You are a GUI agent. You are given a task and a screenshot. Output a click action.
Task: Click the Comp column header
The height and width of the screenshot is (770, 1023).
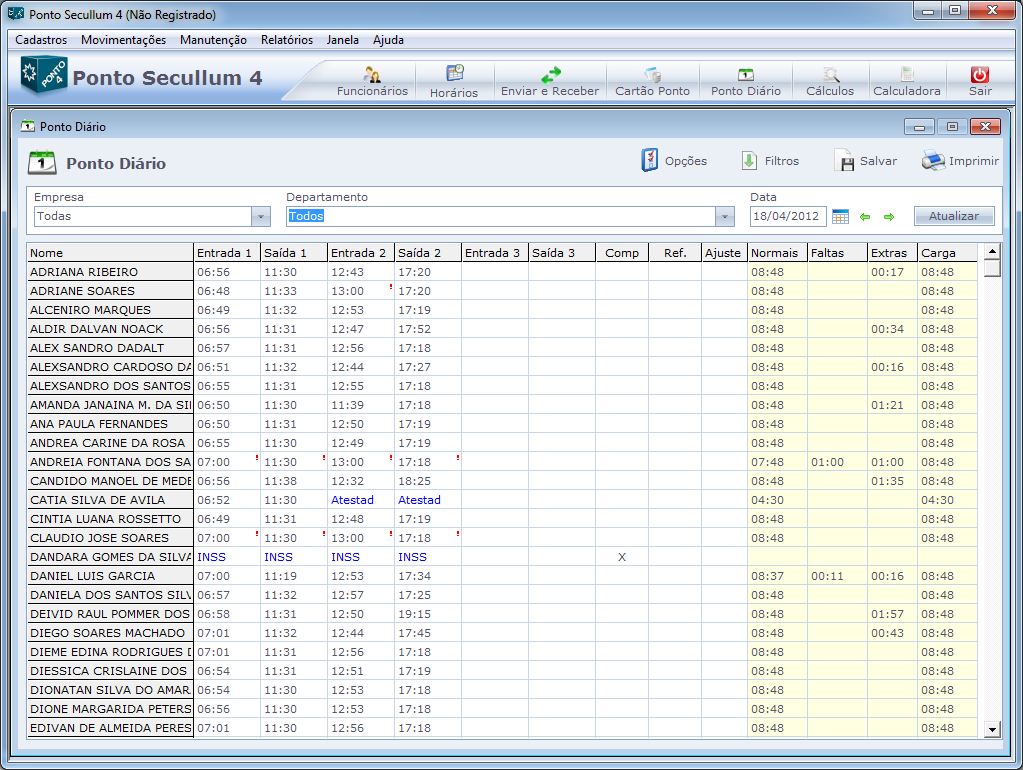tap(622, 253)
